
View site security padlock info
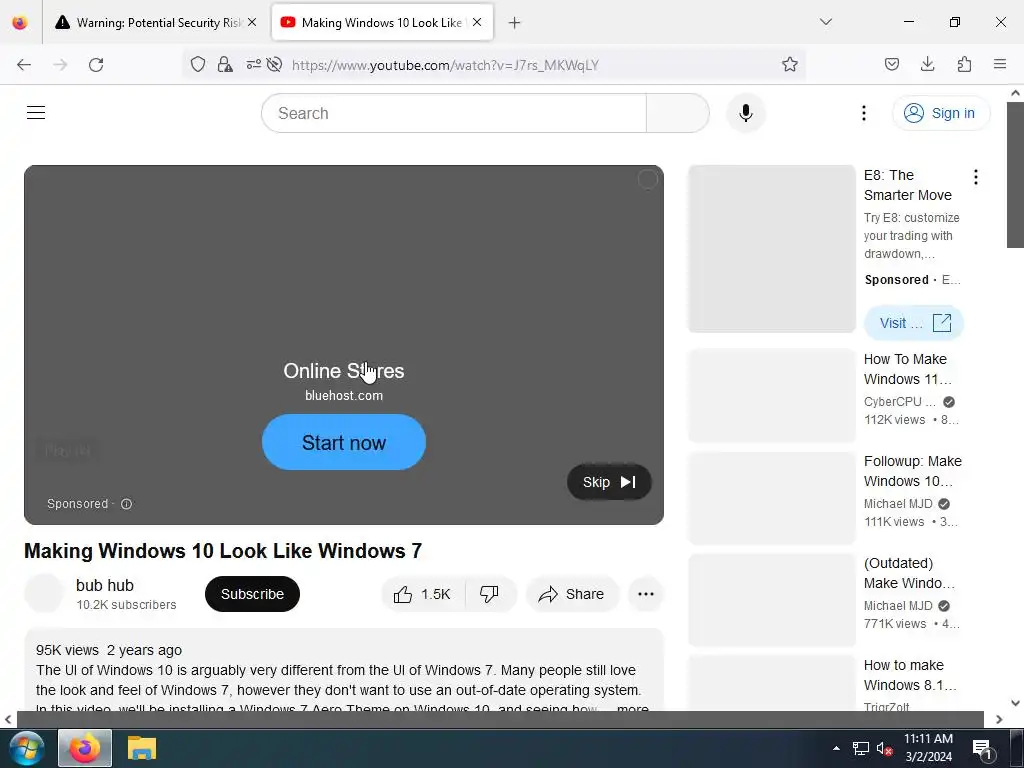pyautogui.click(x=225, y=64)
